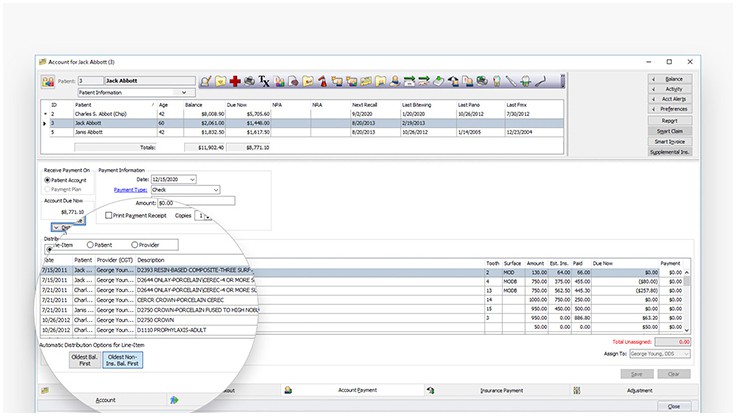Screen dimensions: 736x416
Task: Open the Payment Type link
Action: click(130, 190)
